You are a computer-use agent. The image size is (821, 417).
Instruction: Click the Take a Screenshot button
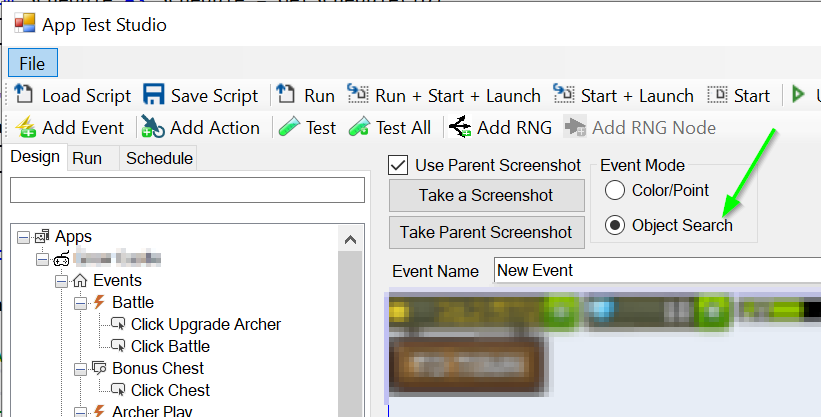coord(486,195)
